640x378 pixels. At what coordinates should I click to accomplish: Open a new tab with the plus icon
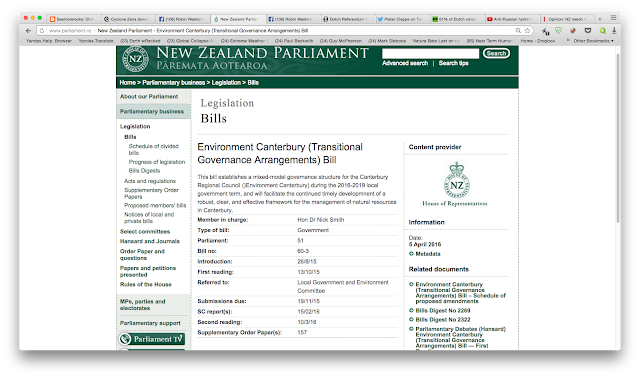(x=600, y=19)
